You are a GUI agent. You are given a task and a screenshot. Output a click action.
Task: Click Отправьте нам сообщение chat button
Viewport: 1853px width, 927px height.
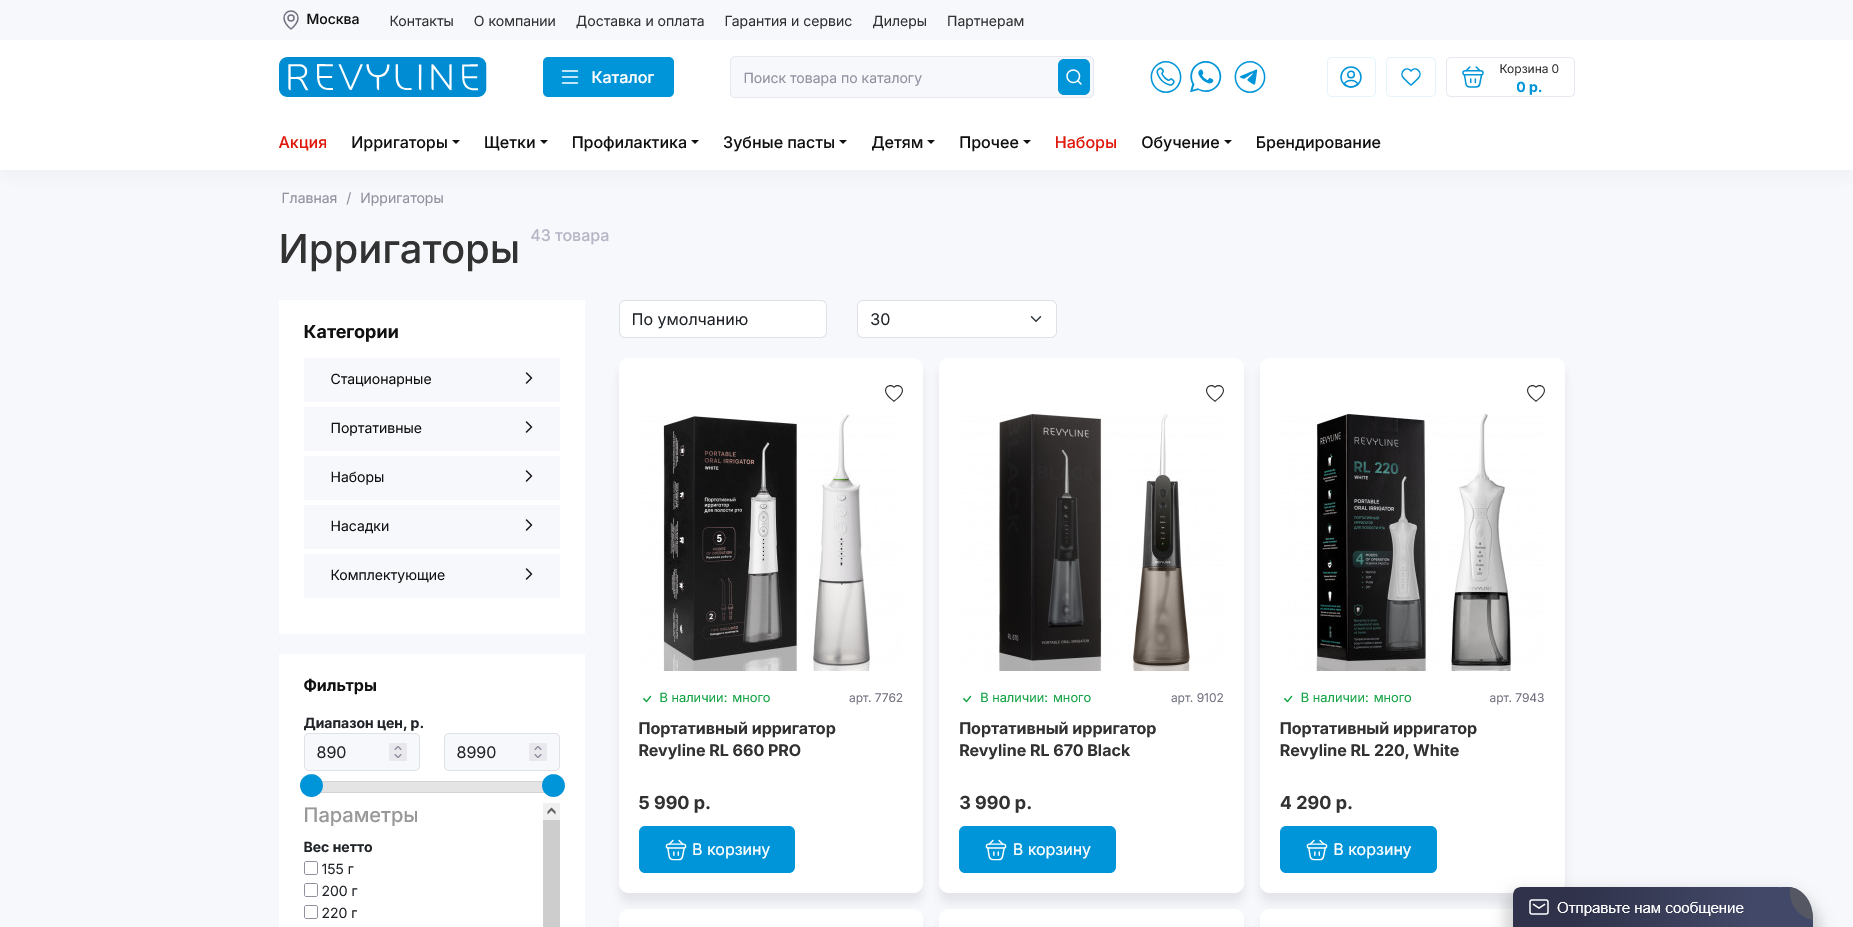pos(1663,907)
